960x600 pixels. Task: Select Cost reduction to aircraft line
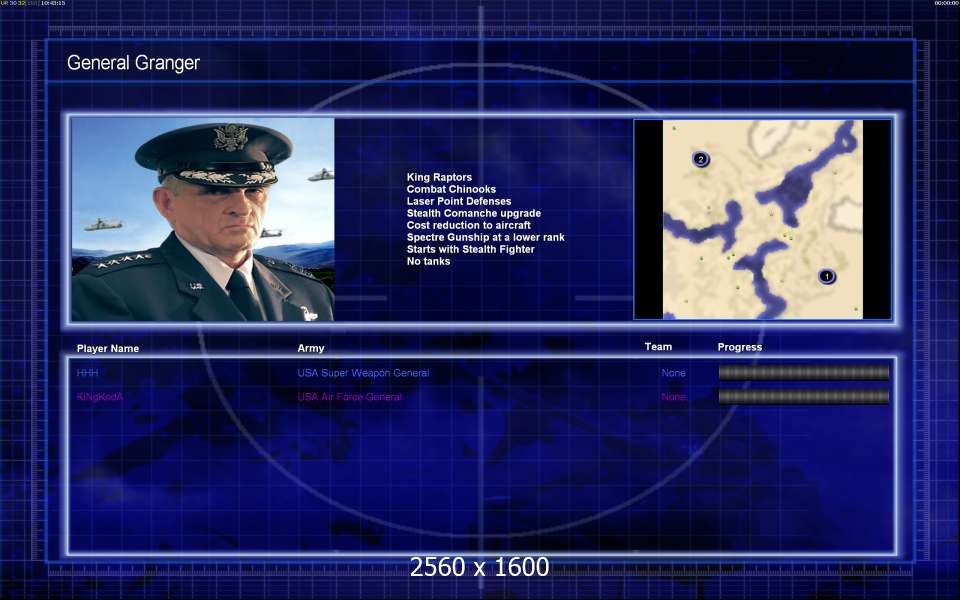click(468, 225)
